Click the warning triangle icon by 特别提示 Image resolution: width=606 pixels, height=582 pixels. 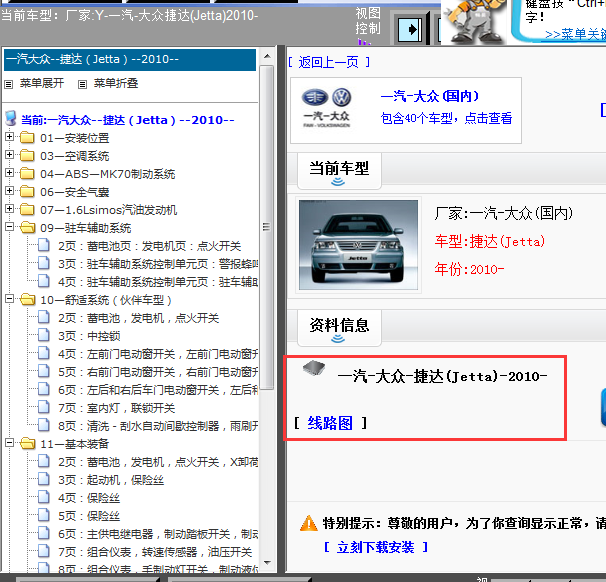point(309,524)
